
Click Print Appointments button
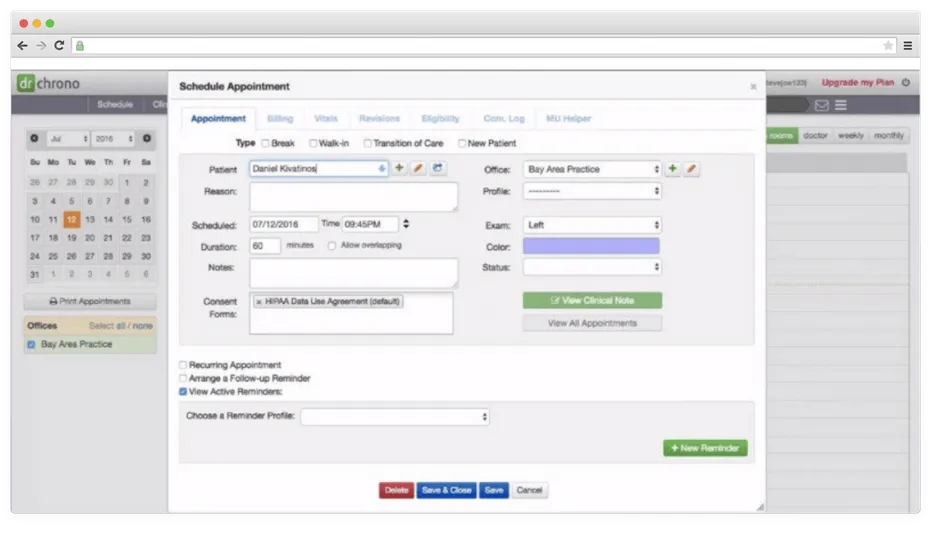coord(90,302)
